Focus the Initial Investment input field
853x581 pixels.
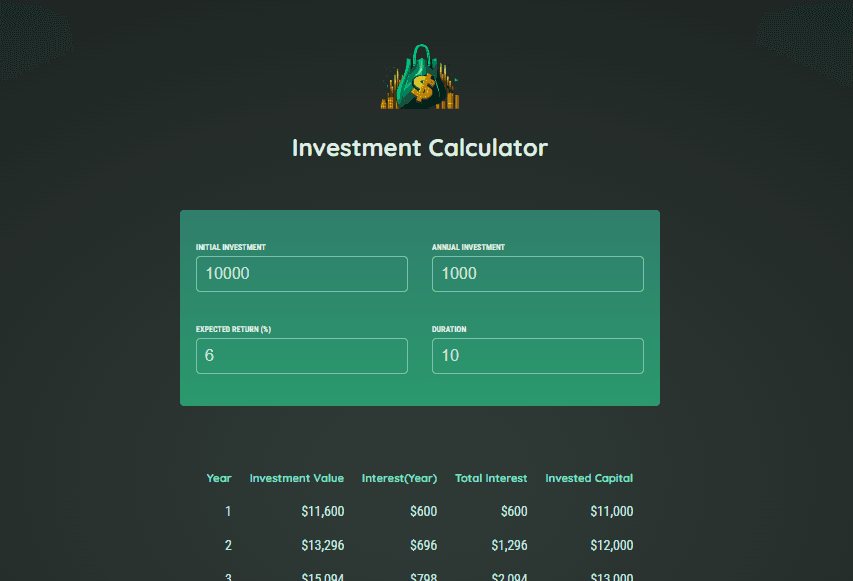click(301, 274)
